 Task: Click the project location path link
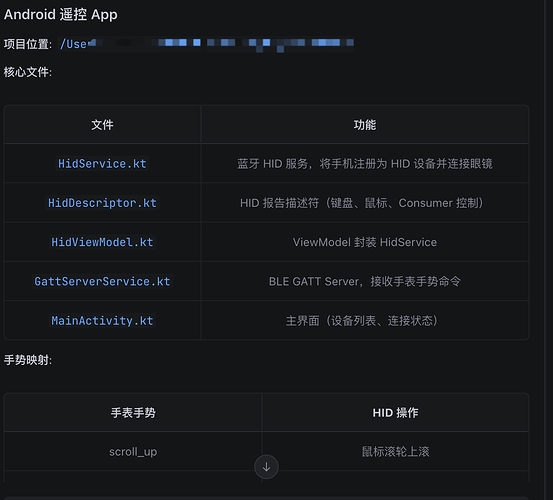207,44
